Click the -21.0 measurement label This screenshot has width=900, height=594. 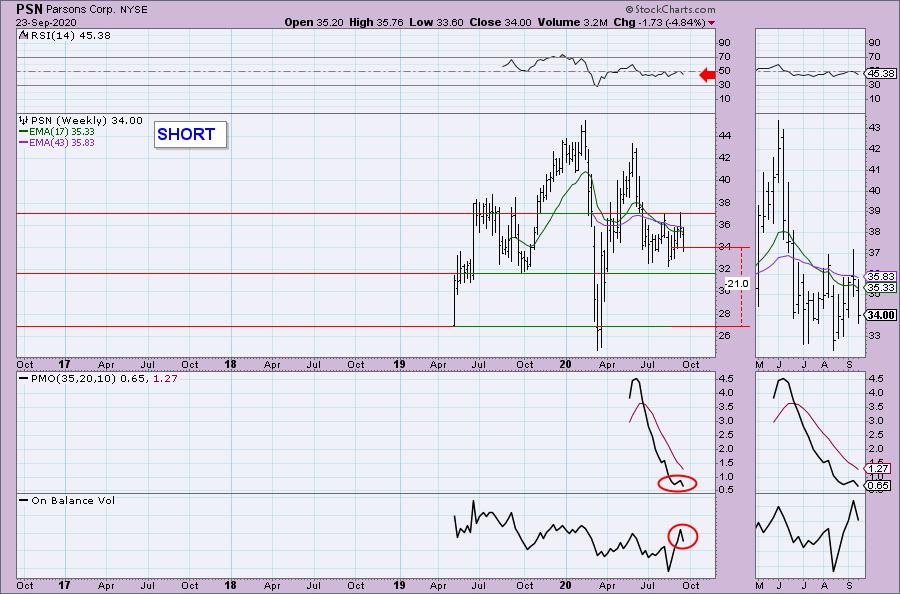737,284
